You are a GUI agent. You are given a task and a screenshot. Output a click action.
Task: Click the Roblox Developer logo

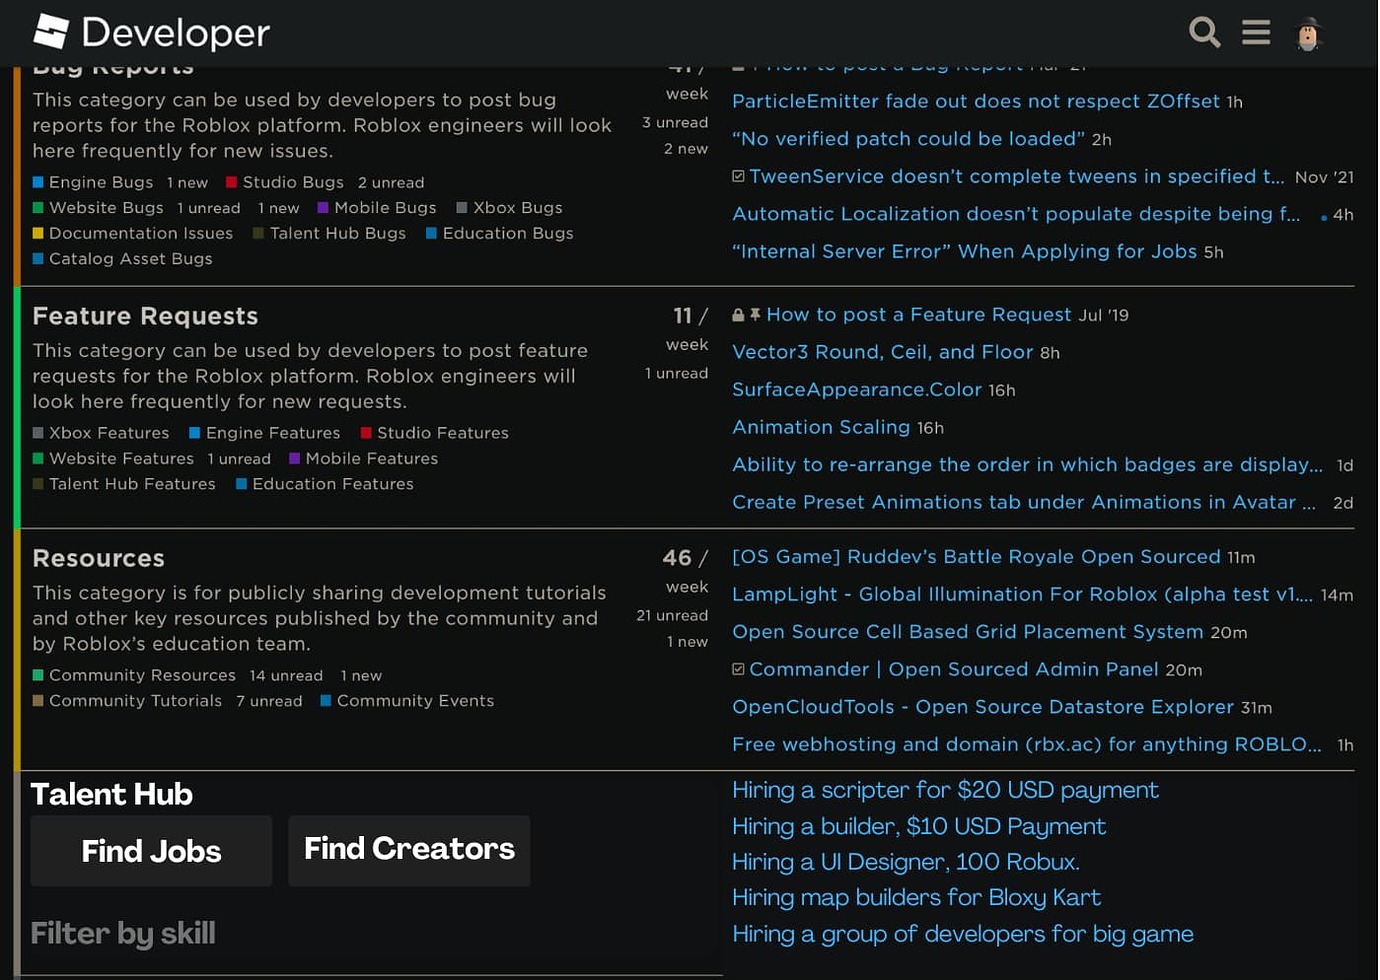[151, 33]
